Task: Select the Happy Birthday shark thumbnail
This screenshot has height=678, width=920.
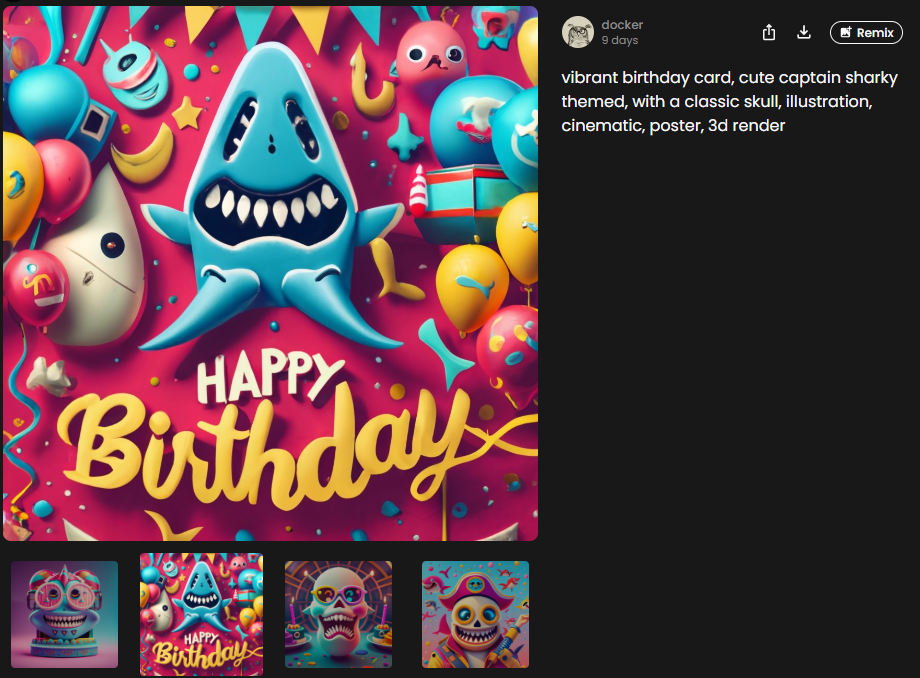Action: [x=201, y=614]
